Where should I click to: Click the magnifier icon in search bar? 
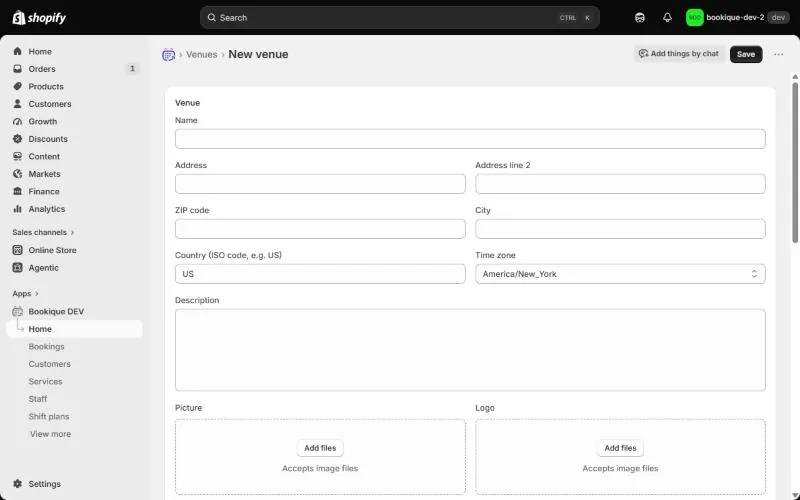click(x=211, y=18)
